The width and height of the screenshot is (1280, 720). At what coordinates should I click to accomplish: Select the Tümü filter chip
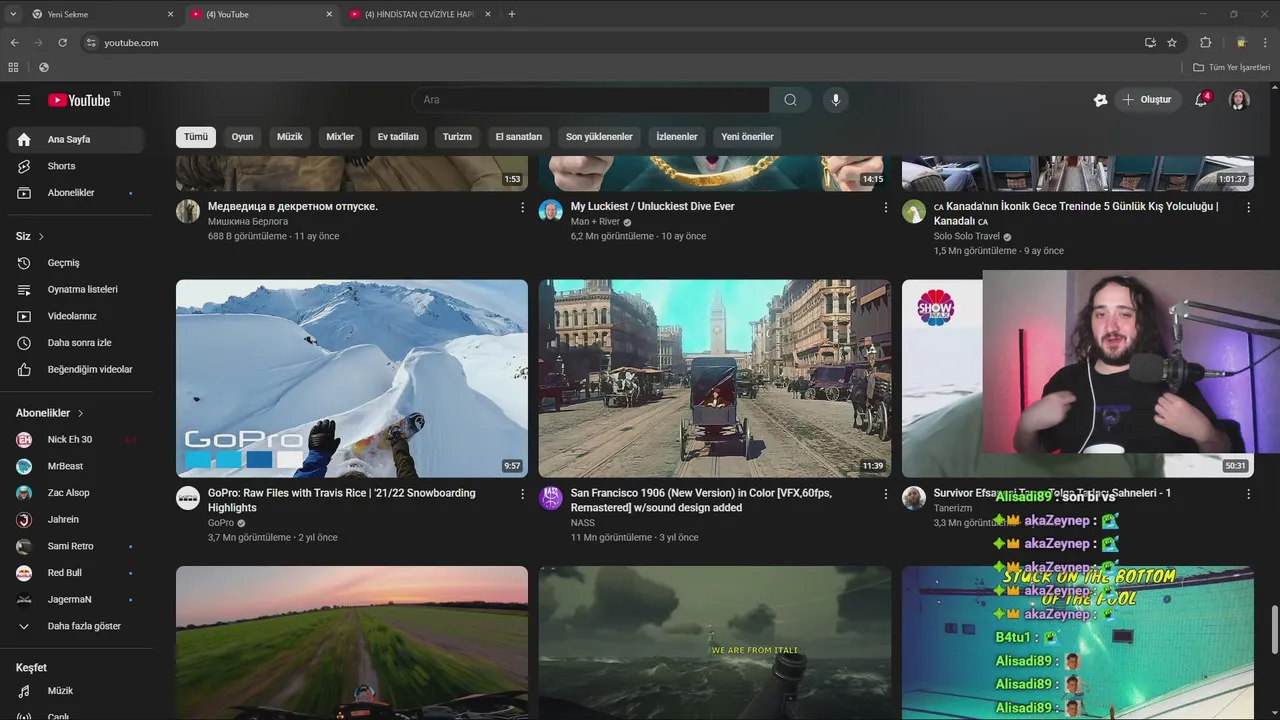[x=196, y=137]
